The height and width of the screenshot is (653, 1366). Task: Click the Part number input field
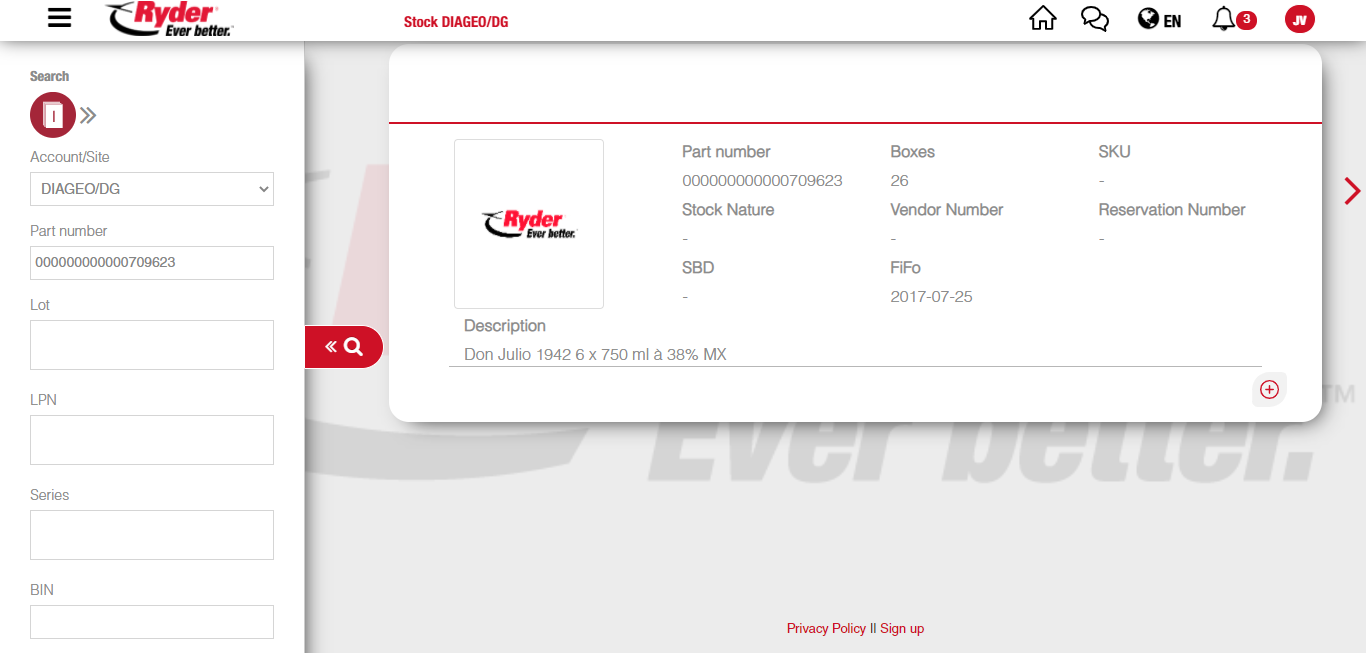152,263
